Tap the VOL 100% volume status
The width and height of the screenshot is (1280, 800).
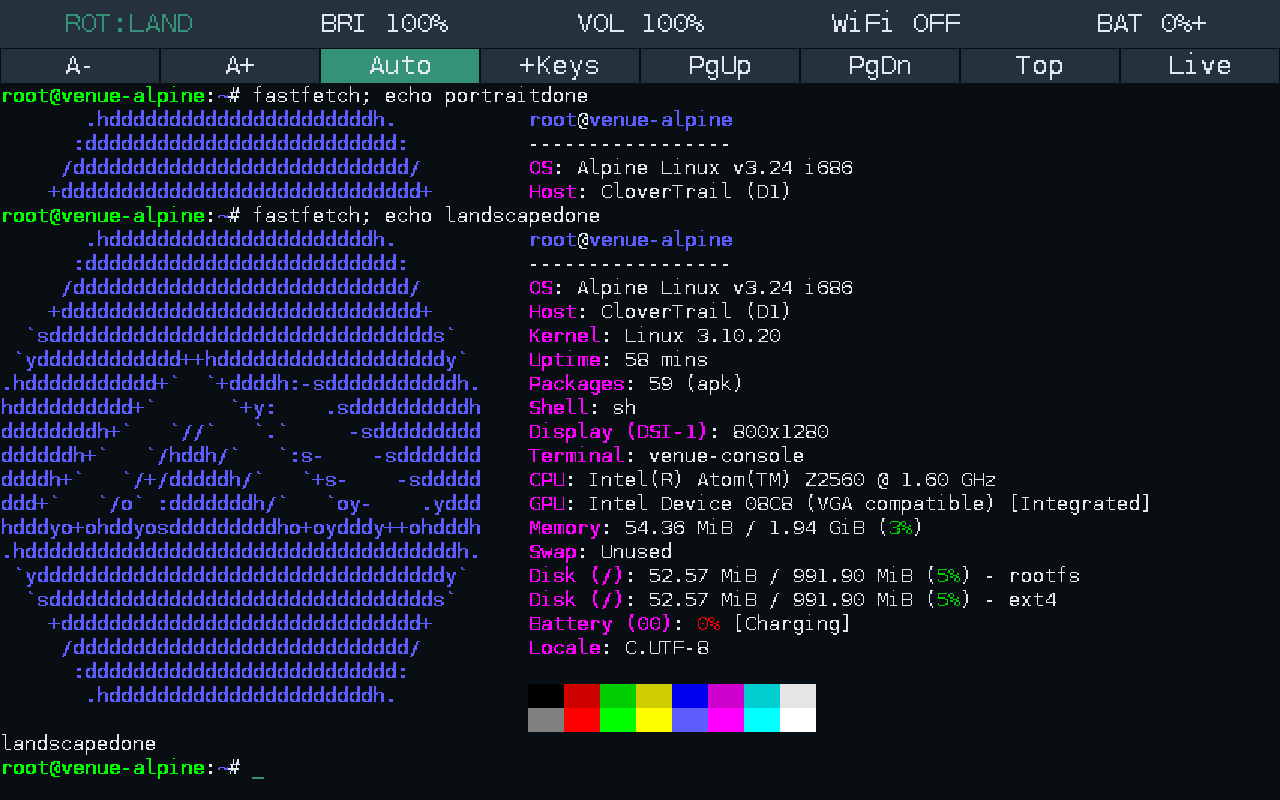click(641, 23)
